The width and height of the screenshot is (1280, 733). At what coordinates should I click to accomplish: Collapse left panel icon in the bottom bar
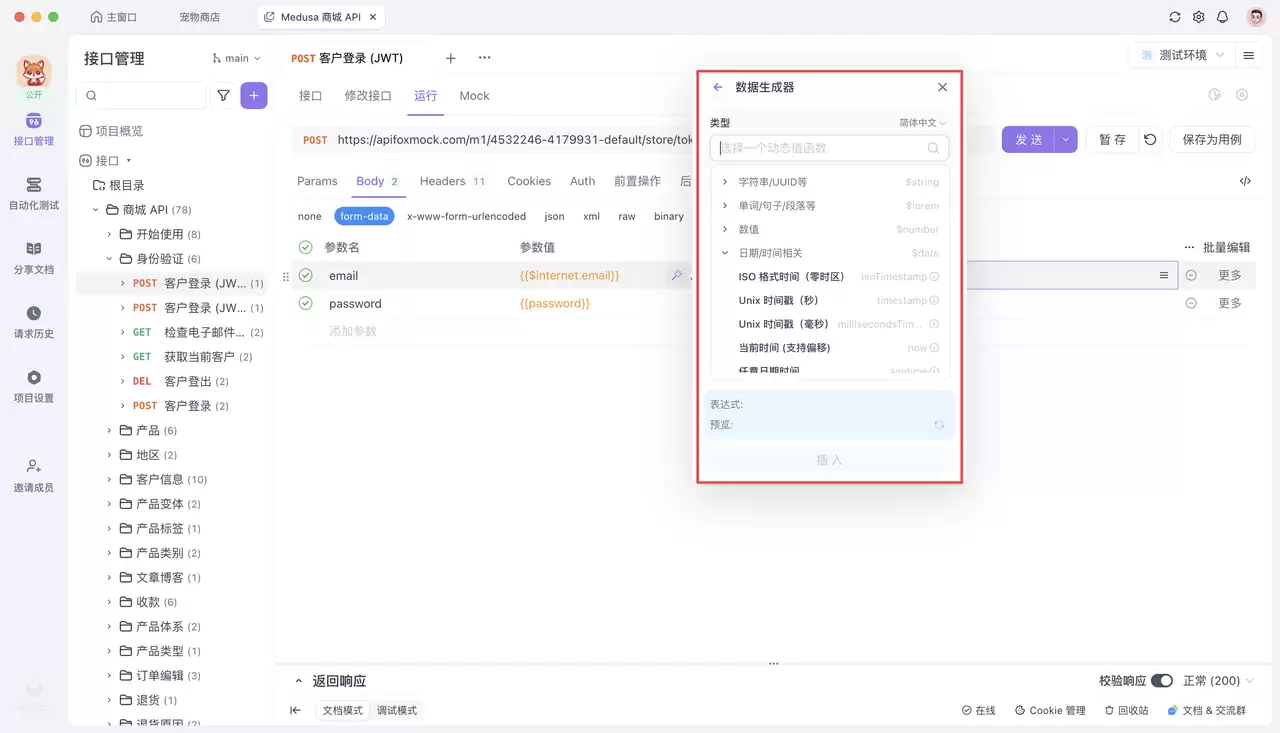295,710
